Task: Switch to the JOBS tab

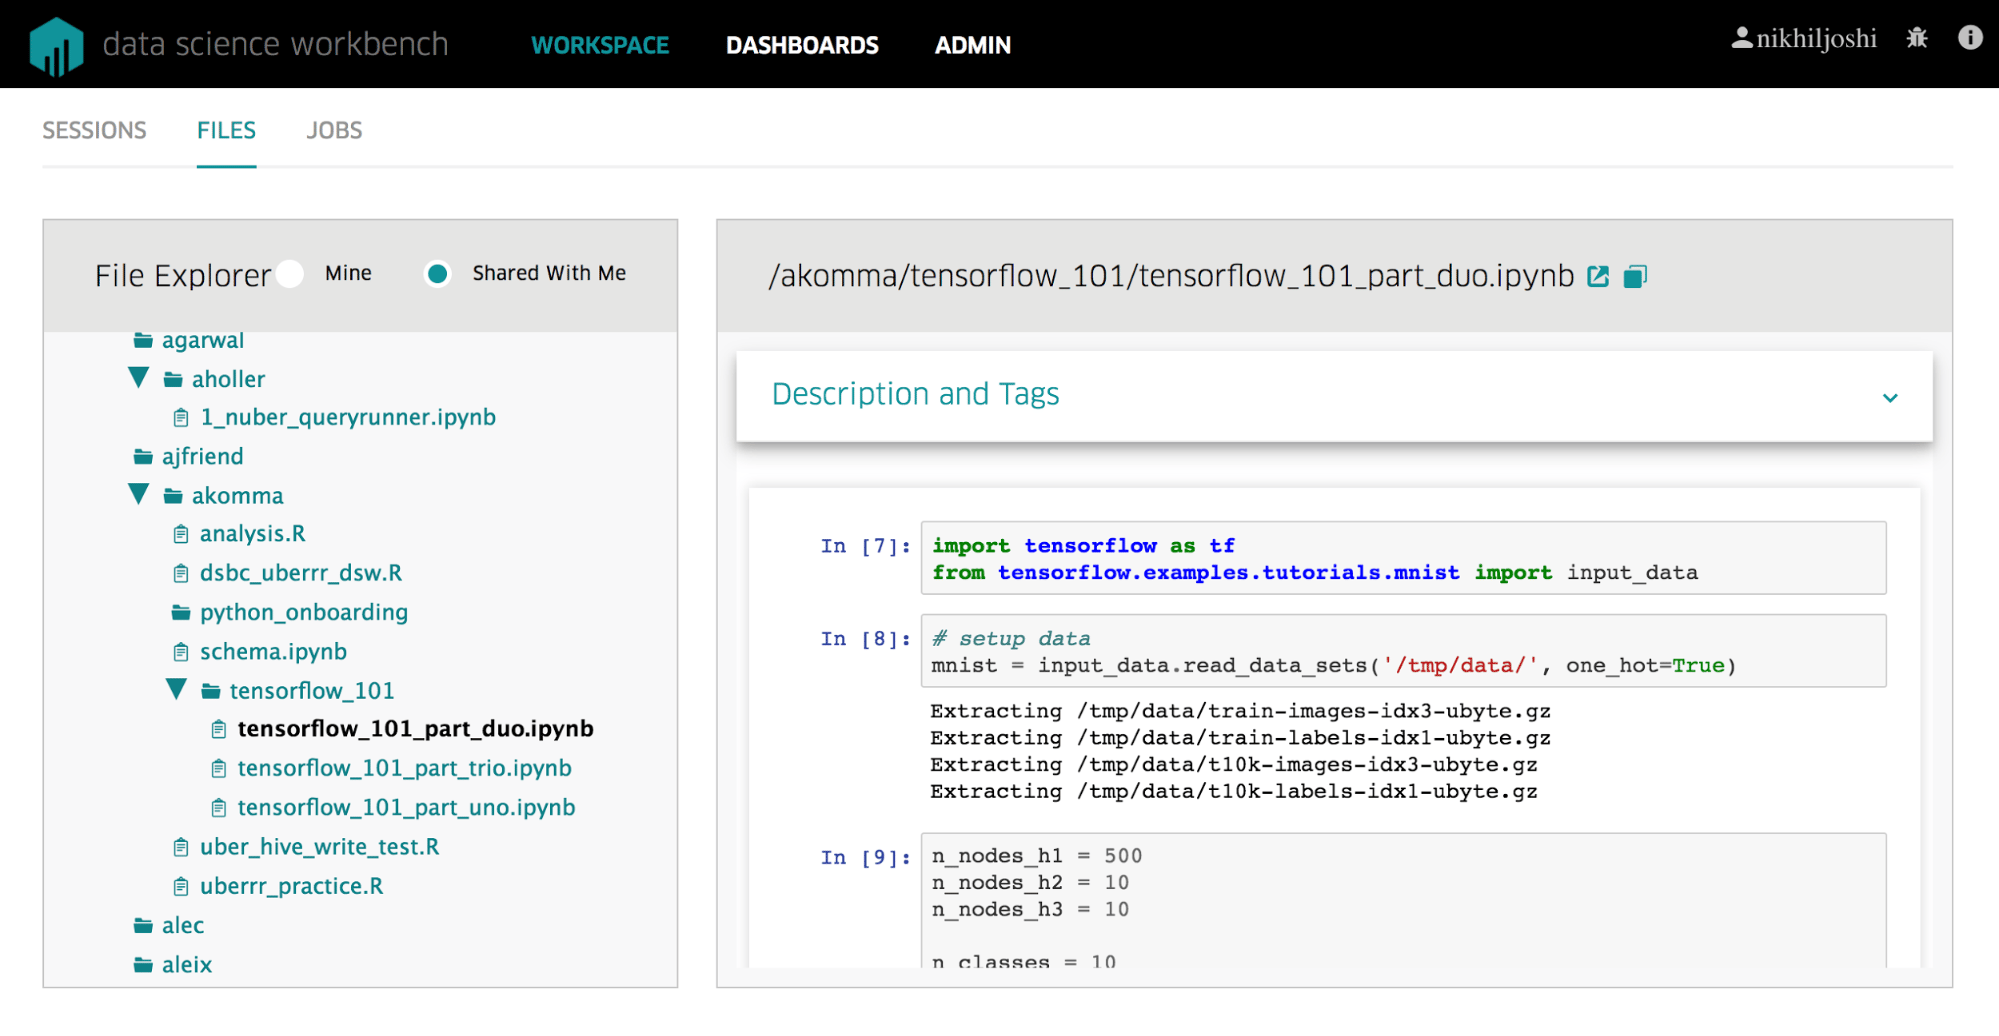Action: [x=333, y=130]
